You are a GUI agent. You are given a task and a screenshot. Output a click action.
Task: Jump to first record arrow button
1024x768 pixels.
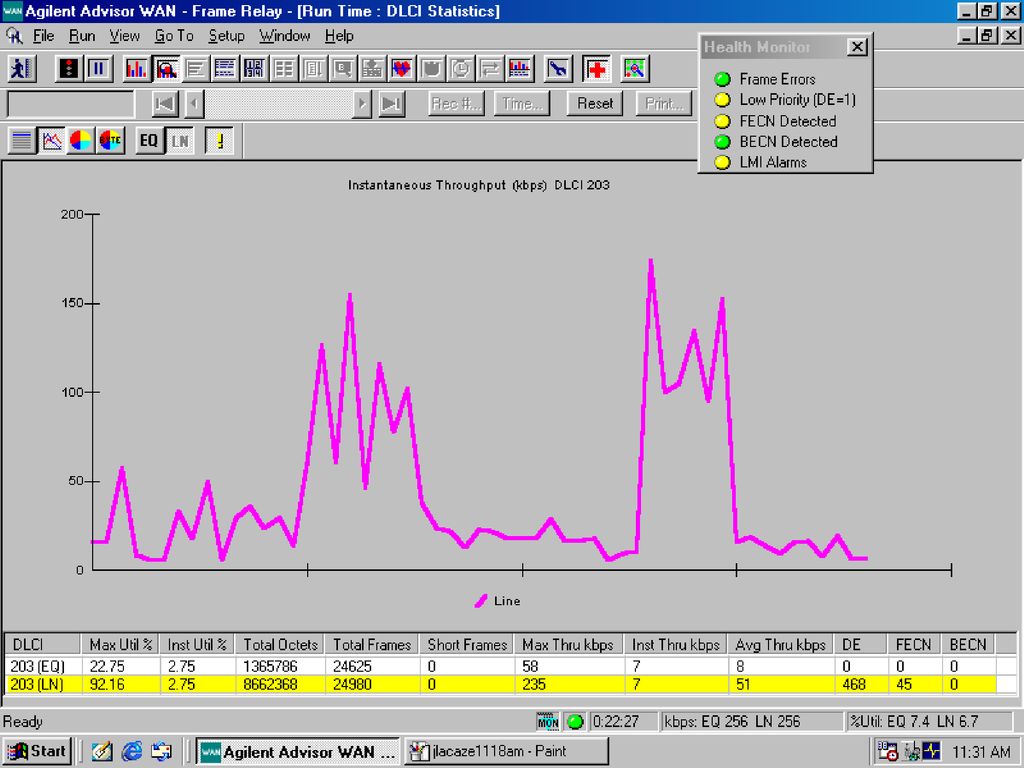(165, 103)
